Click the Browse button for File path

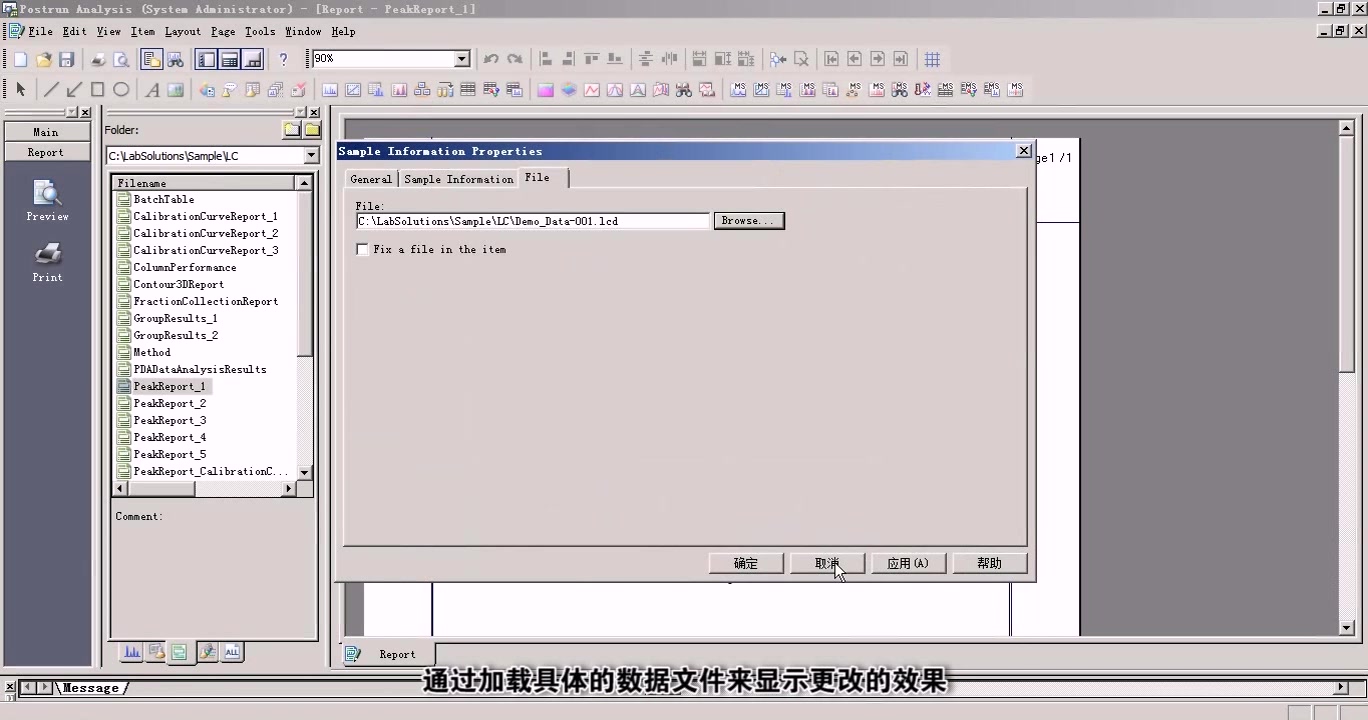[x=747, y=220]
